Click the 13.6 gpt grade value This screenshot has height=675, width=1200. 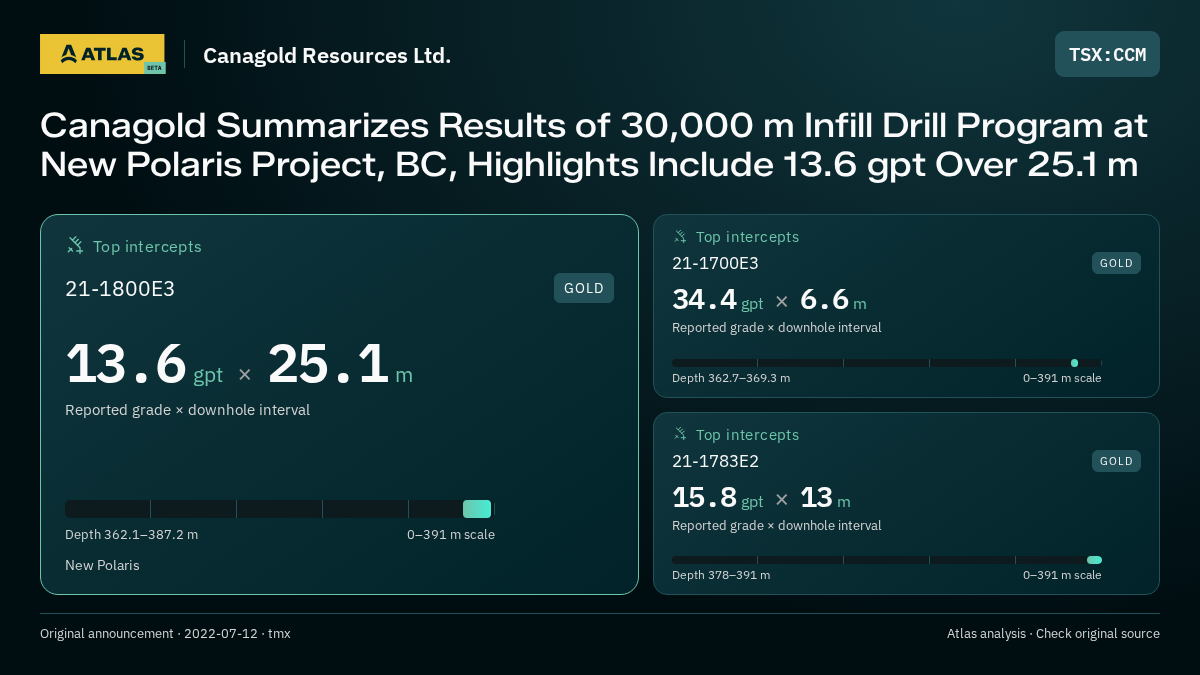[x=144, y=364]
